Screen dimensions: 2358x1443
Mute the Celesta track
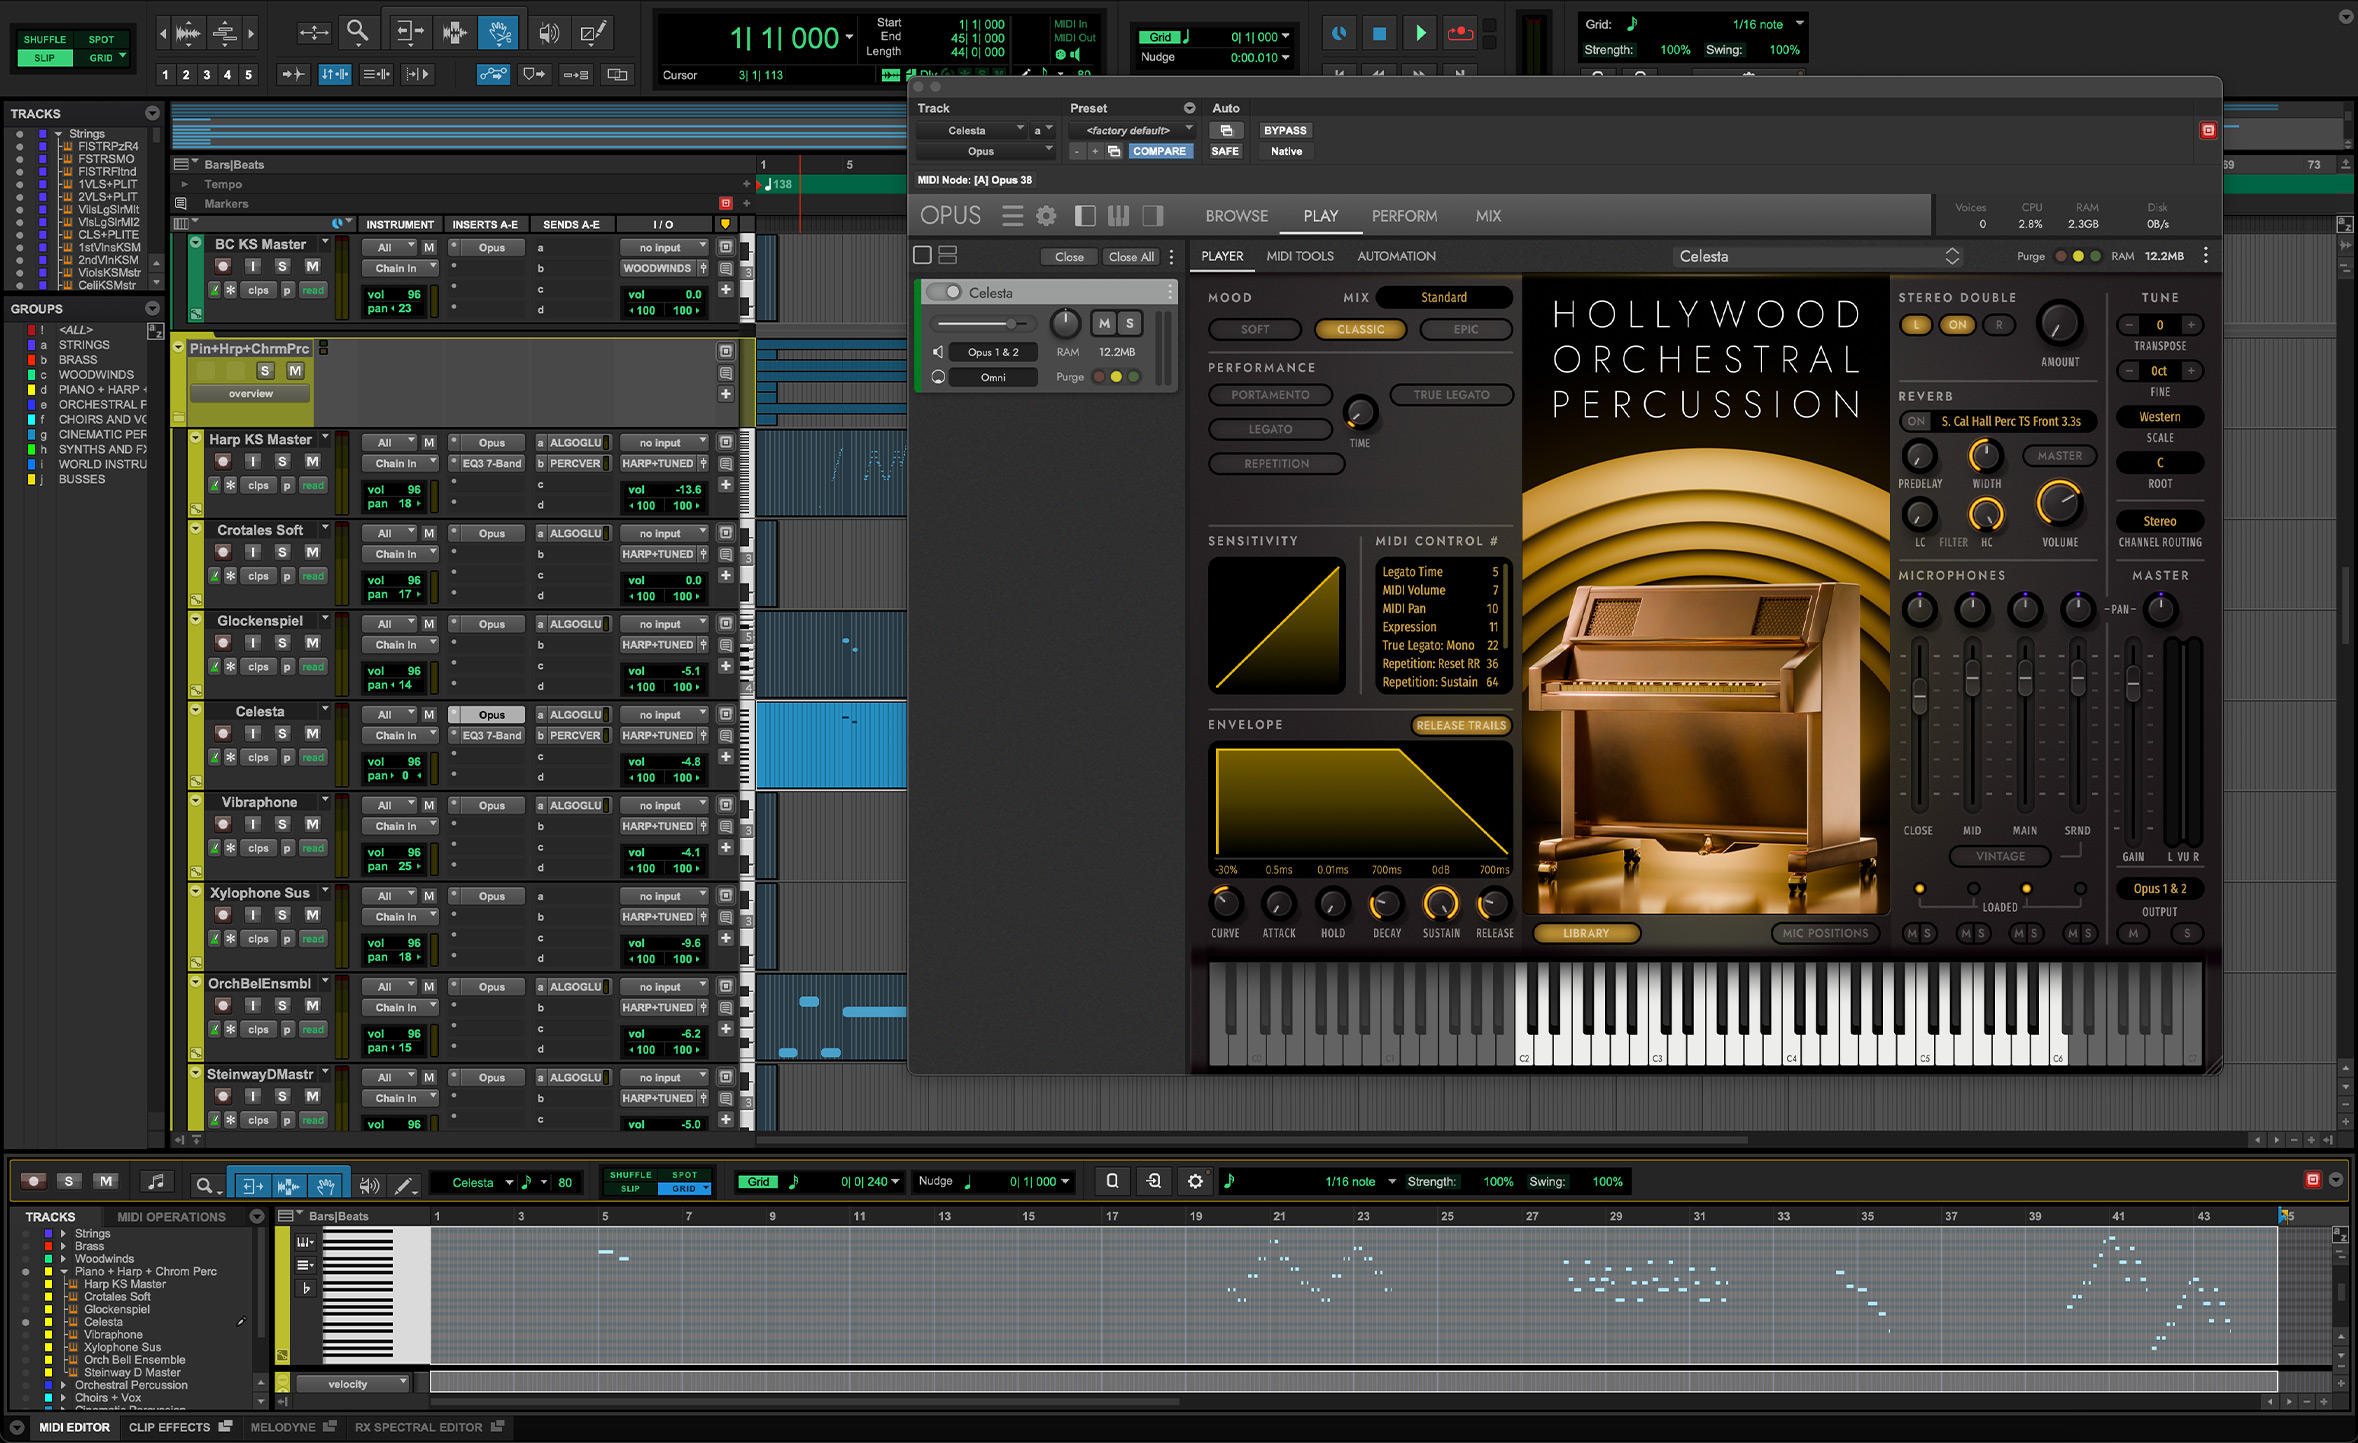pyautogui.click(x=312, y=733)
